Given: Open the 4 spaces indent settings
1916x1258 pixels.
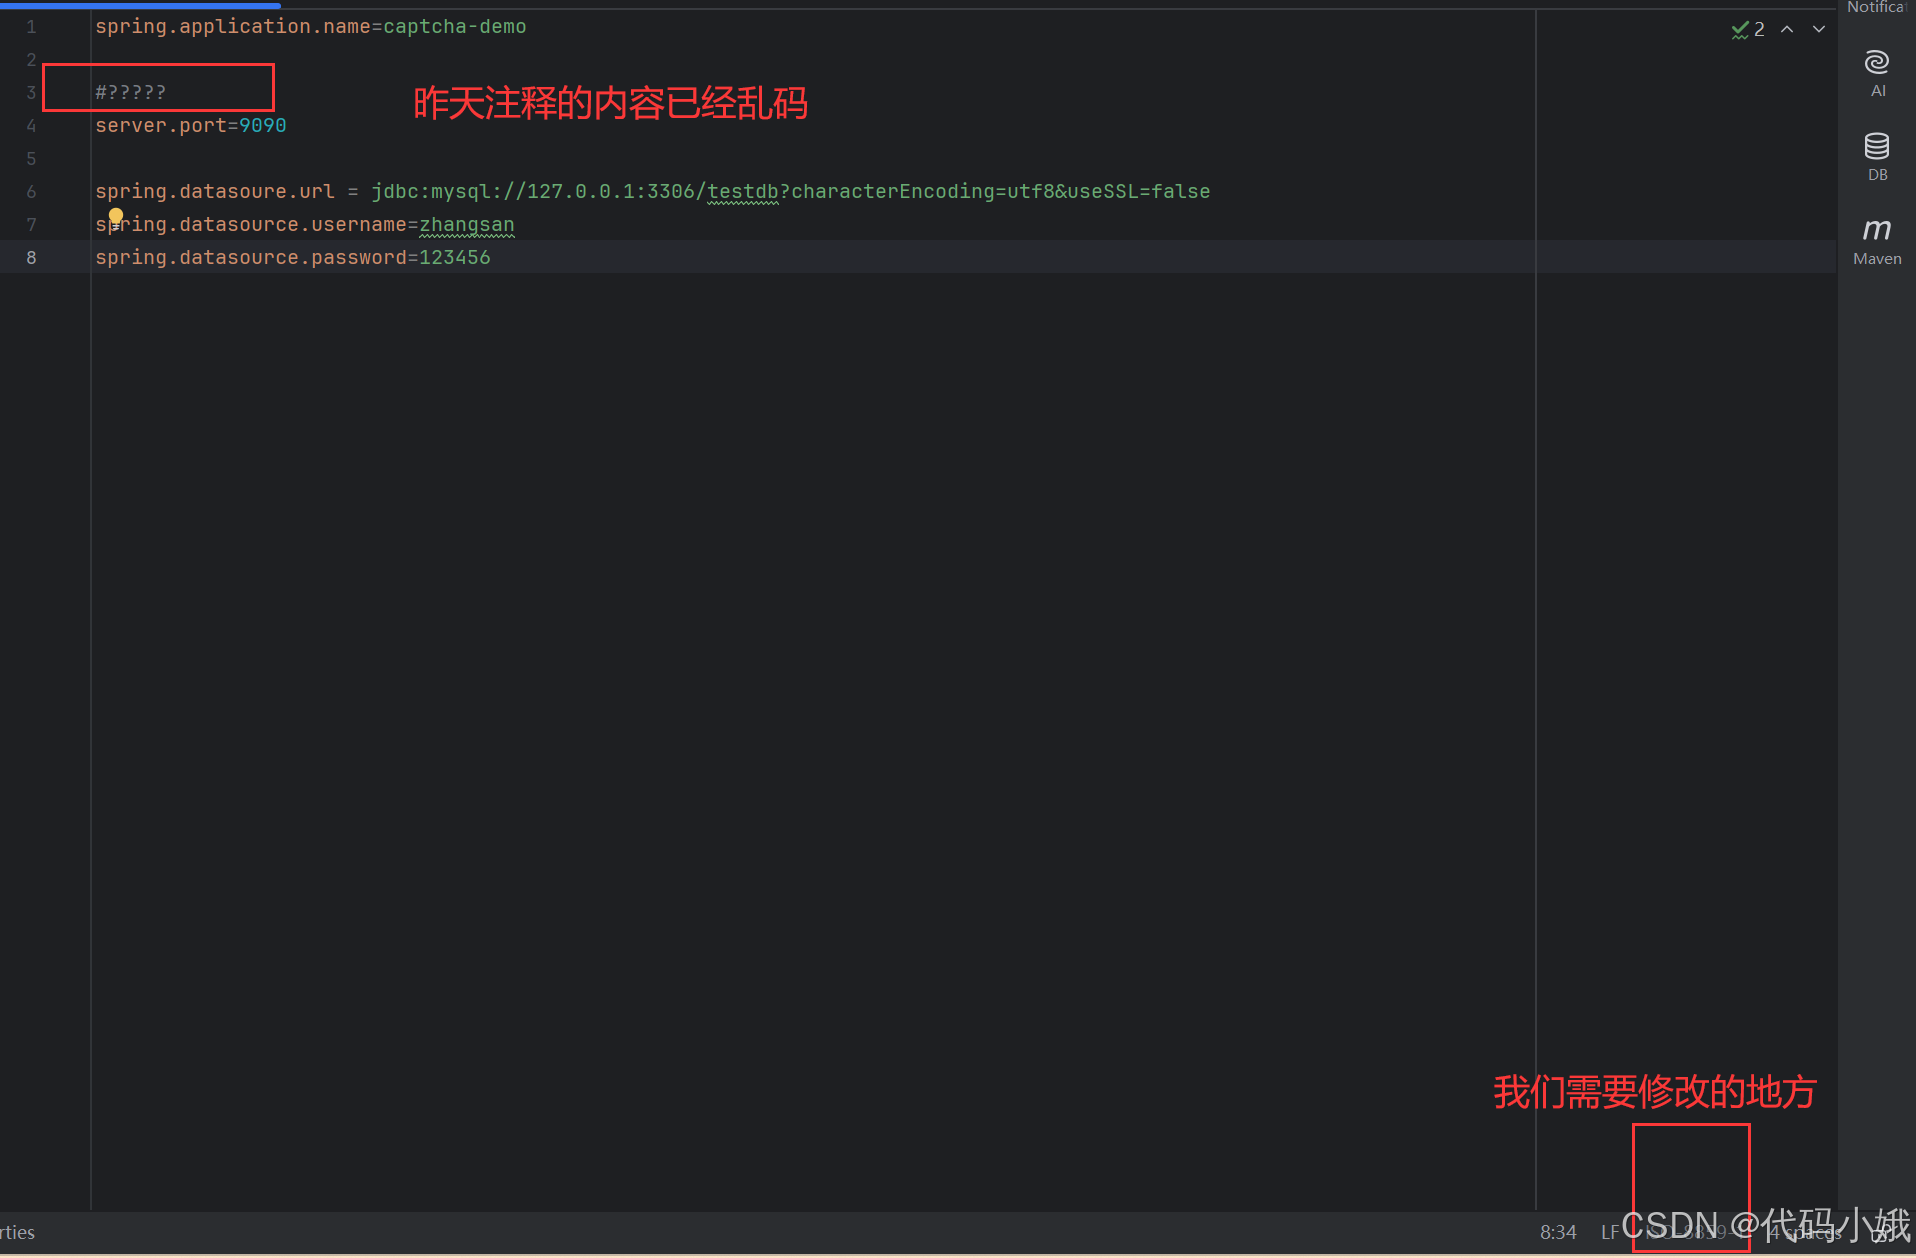Looking at the screenshot, I should click(x=1806, y=1232).
